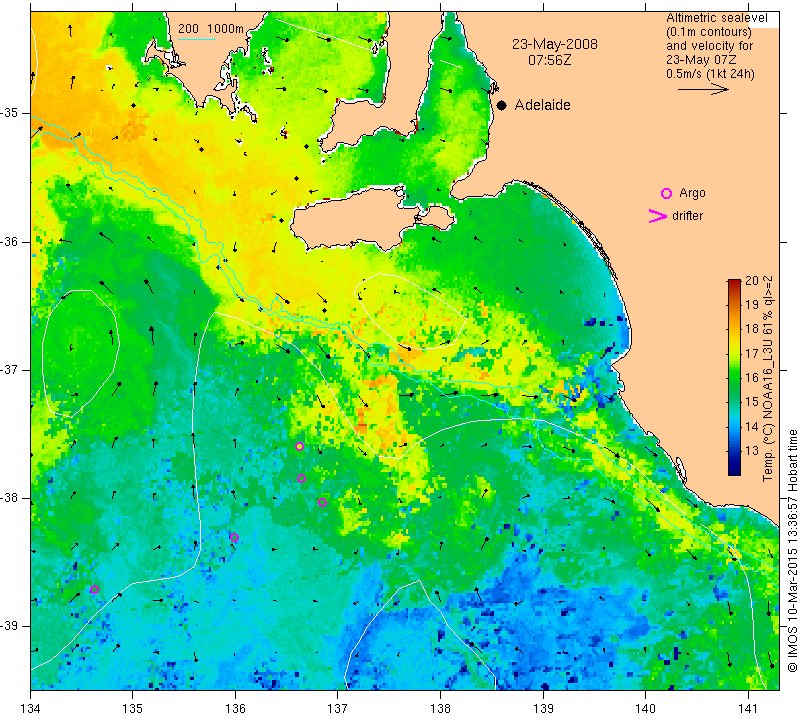800x720 pixels.
Task: Click the colorbar value 20
Action: (752, 281)
